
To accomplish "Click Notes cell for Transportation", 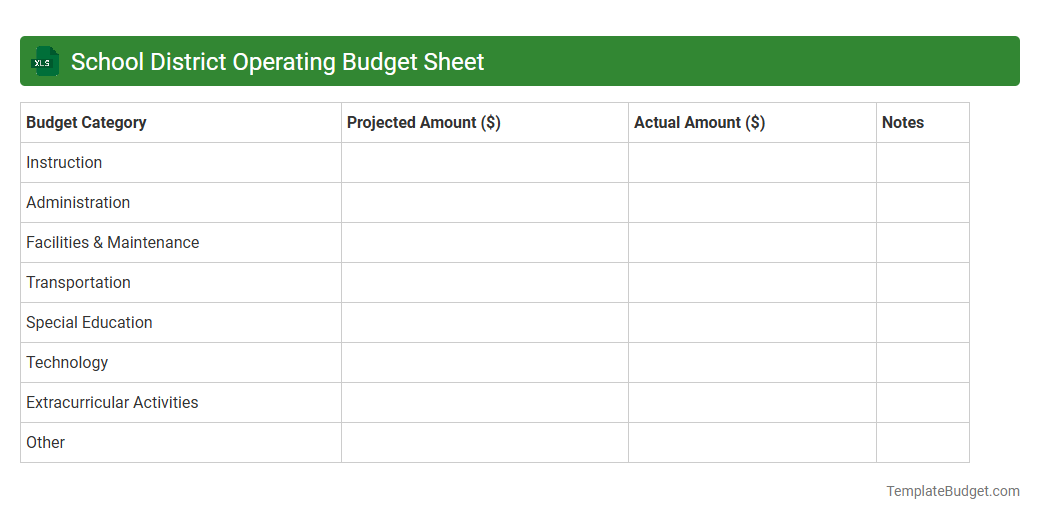I will pyautogui.click(x=923, y=283).
